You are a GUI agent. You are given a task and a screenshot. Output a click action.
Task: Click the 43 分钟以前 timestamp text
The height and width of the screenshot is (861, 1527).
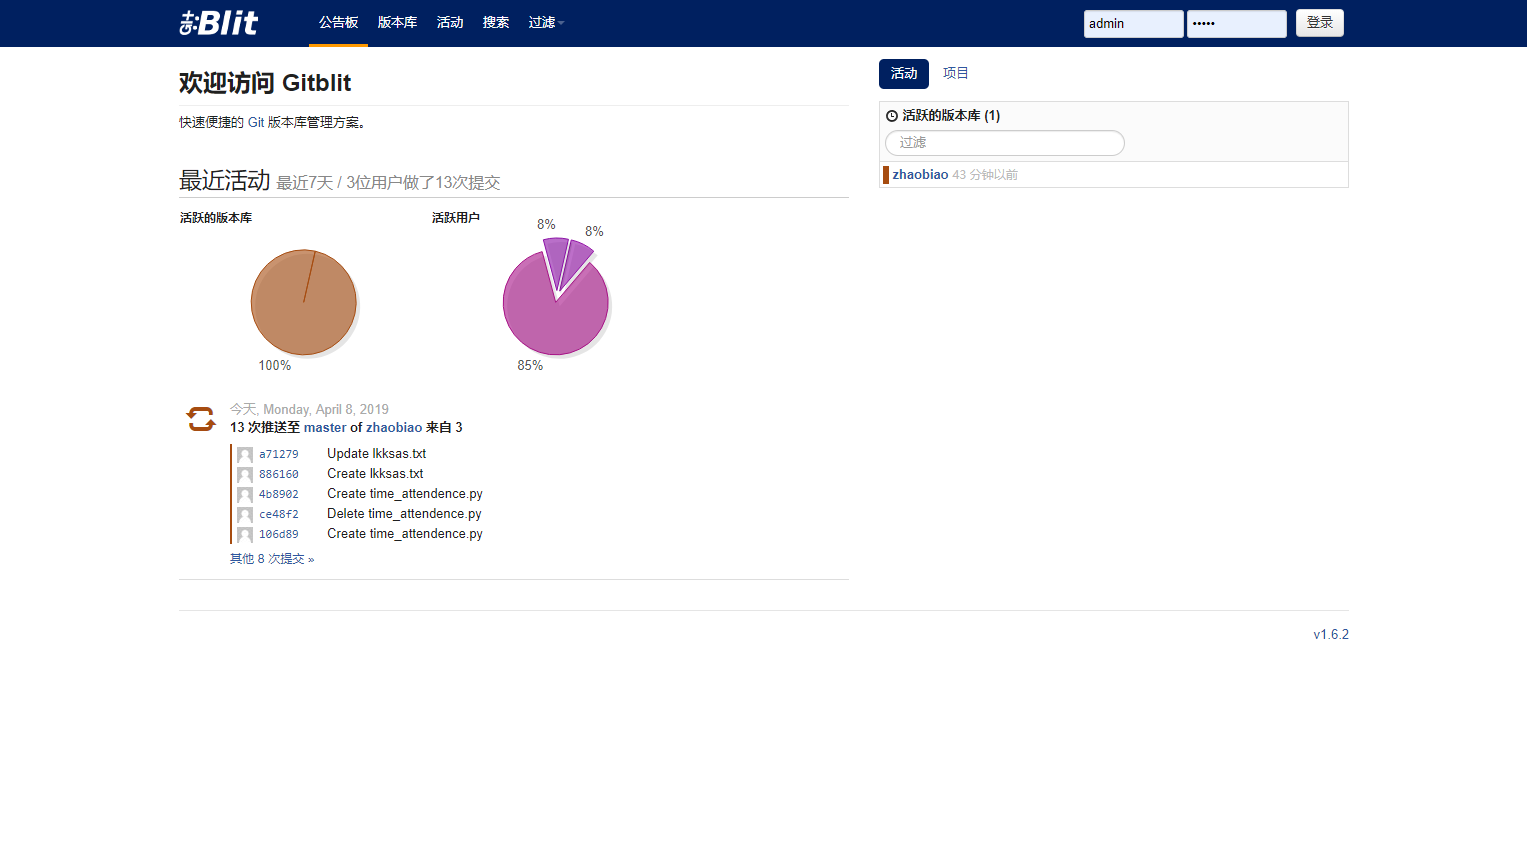click(x=985, y=175)
